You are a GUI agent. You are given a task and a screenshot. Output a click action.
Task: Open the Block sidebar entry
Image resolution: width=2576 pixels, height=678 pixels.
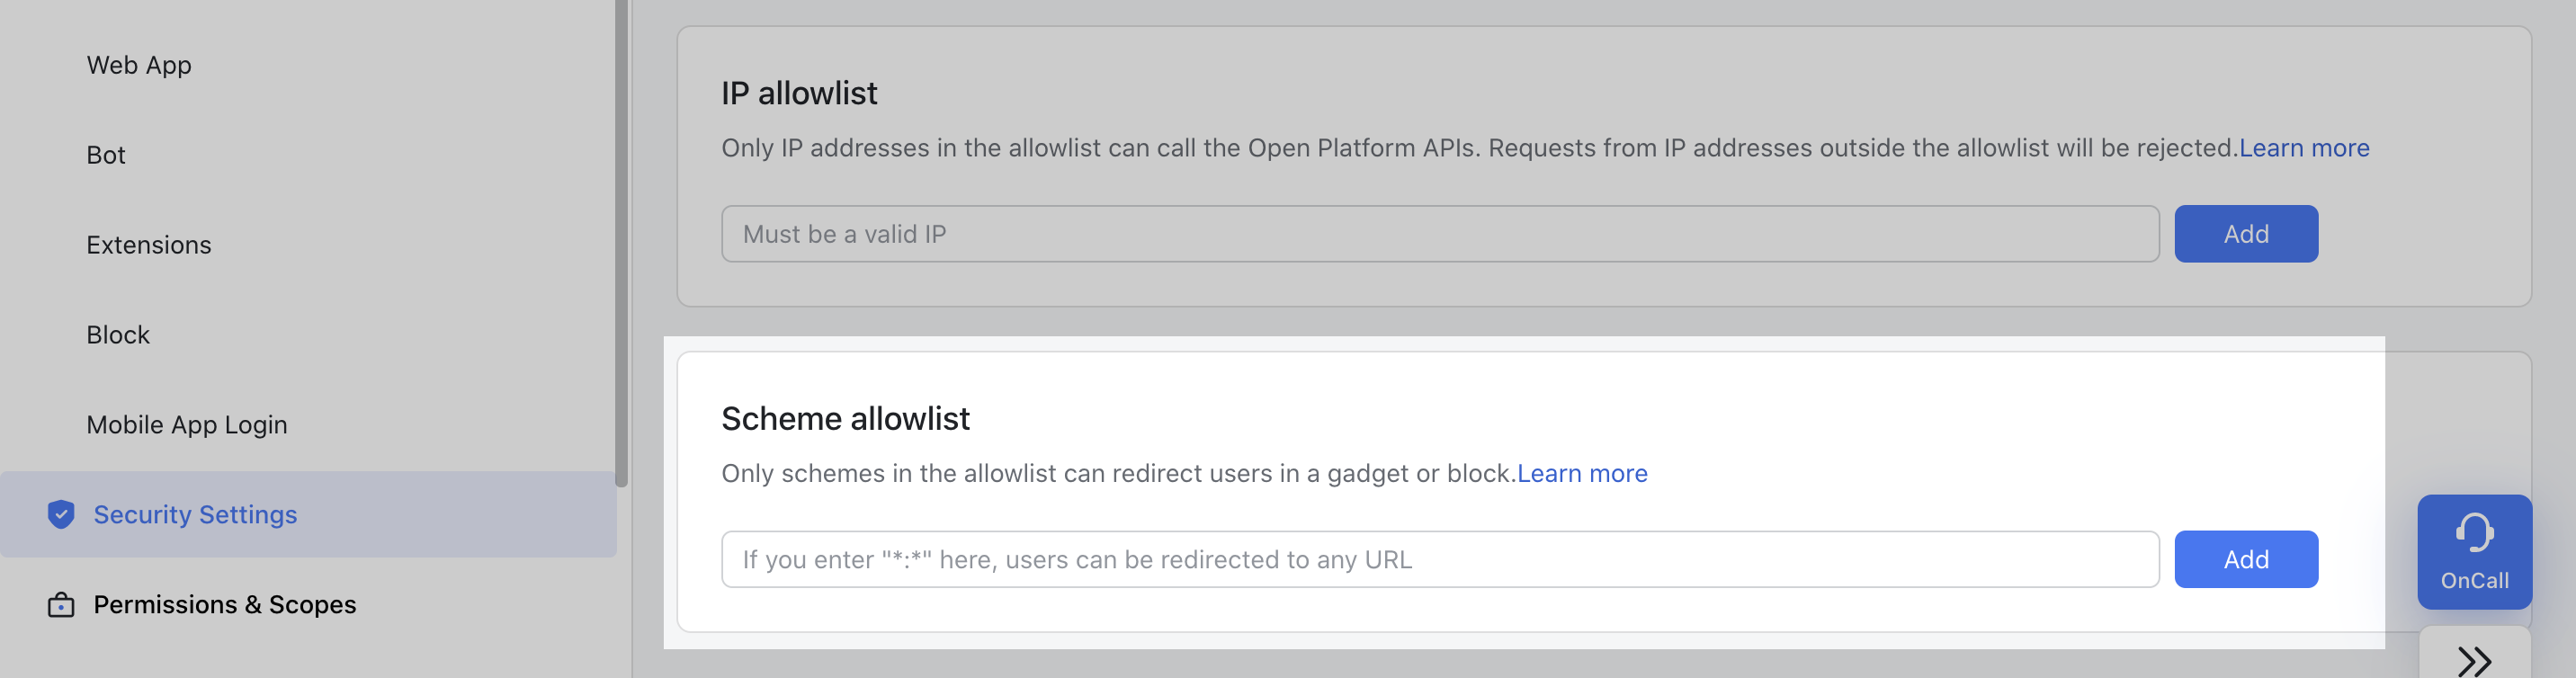pyautogui.click(x=118, y=335)
